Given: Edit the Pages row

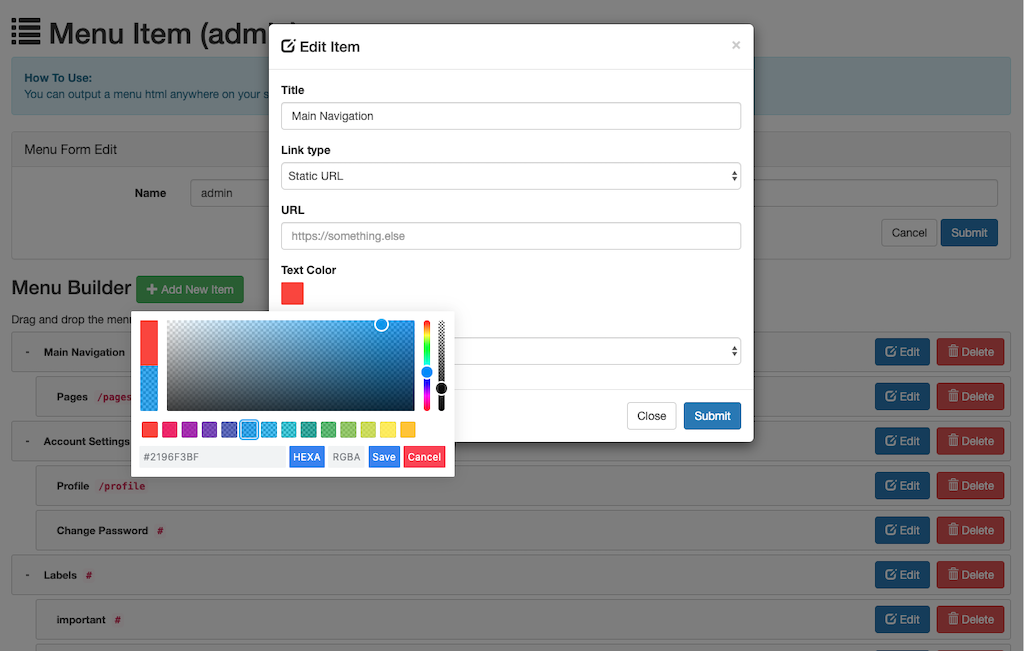Looking at the screenshot, I should click(902, 396).
